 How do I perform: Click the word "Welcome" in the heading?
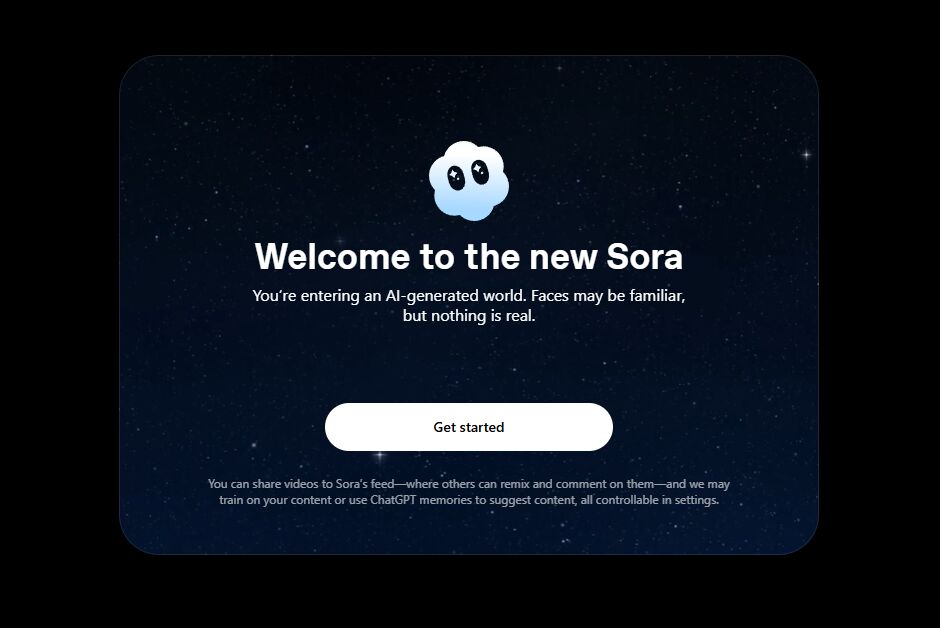pyautogui.click(x=333, y=256)
